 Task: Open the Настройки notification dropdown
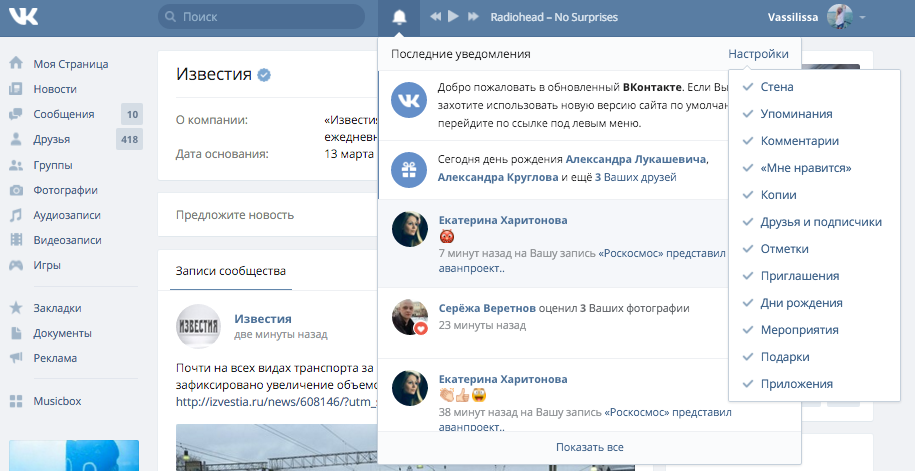(x=758, y=54)
